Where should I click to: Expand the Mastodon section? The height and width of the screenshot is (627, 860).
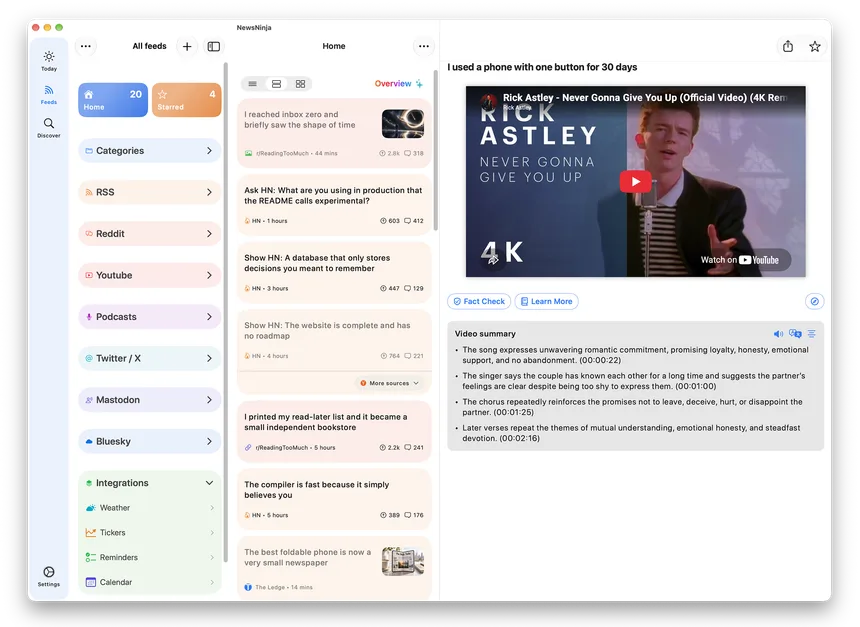tap(150, 400)
